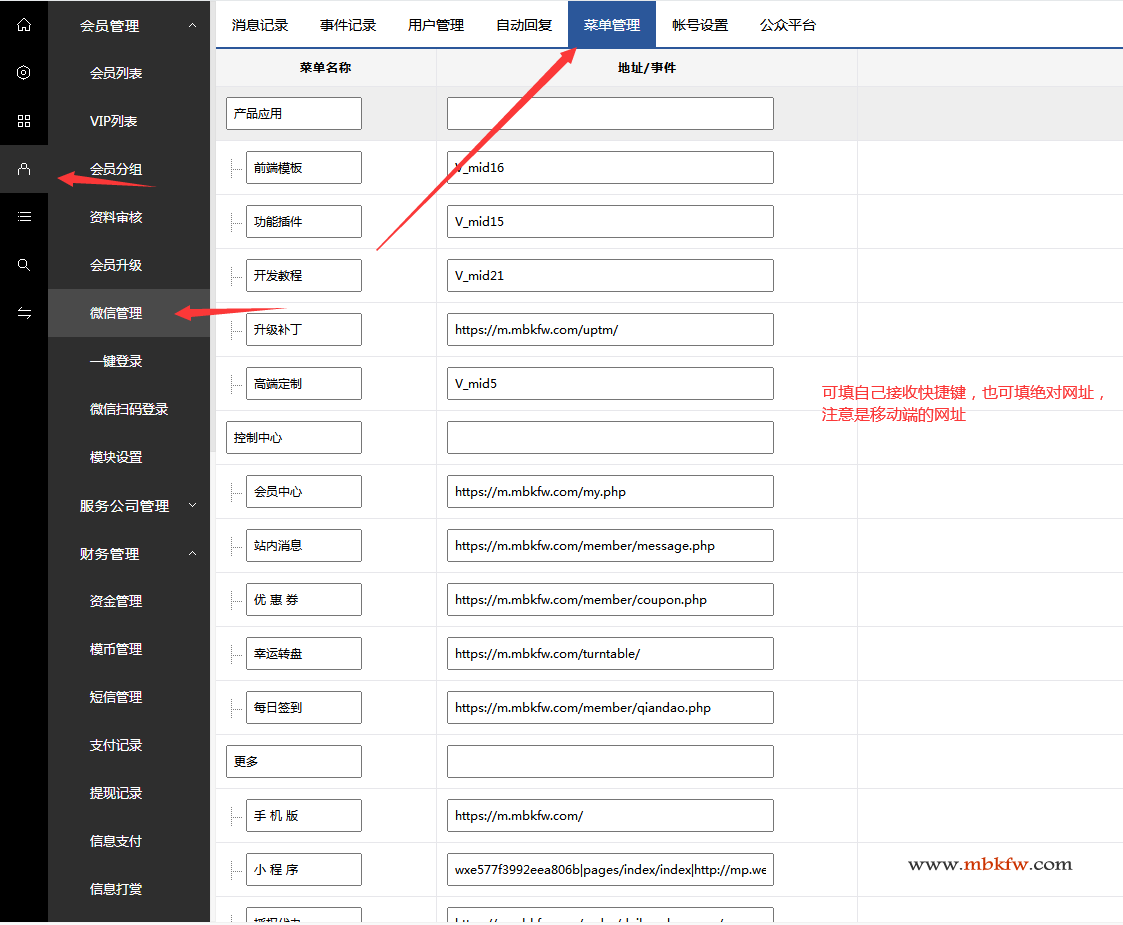Click the home icon in left rail
The width and height of the screenshot is (1123, 925).
click(x=24, y=25)
